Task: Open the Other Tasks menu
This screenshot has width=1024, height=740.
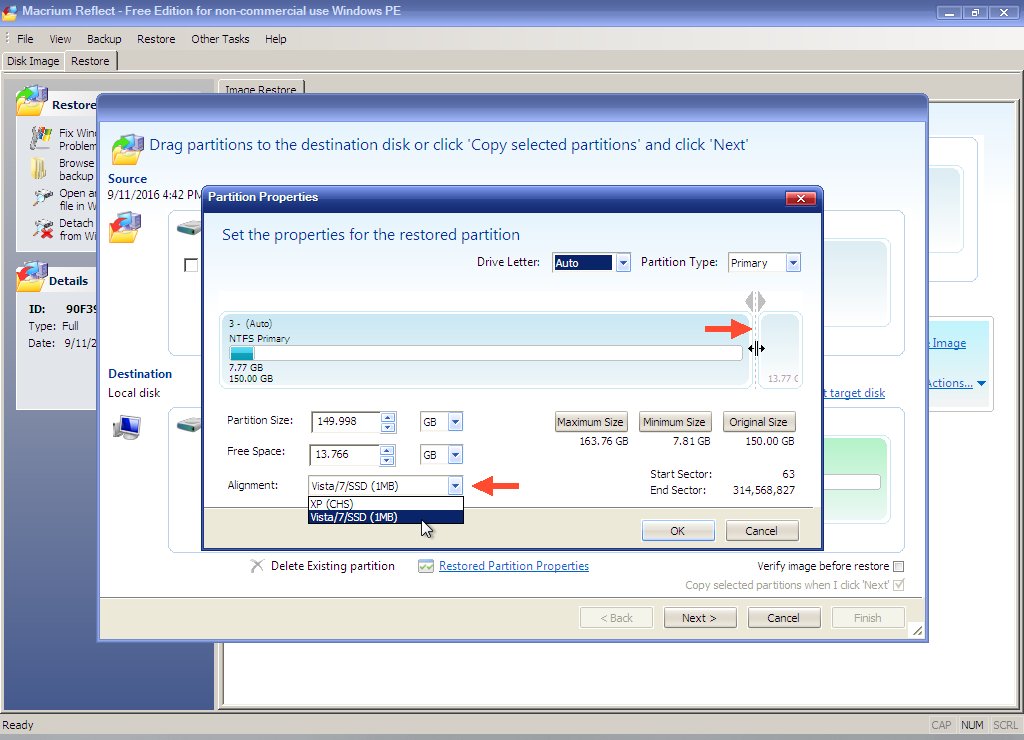Action: coord(220,39)
